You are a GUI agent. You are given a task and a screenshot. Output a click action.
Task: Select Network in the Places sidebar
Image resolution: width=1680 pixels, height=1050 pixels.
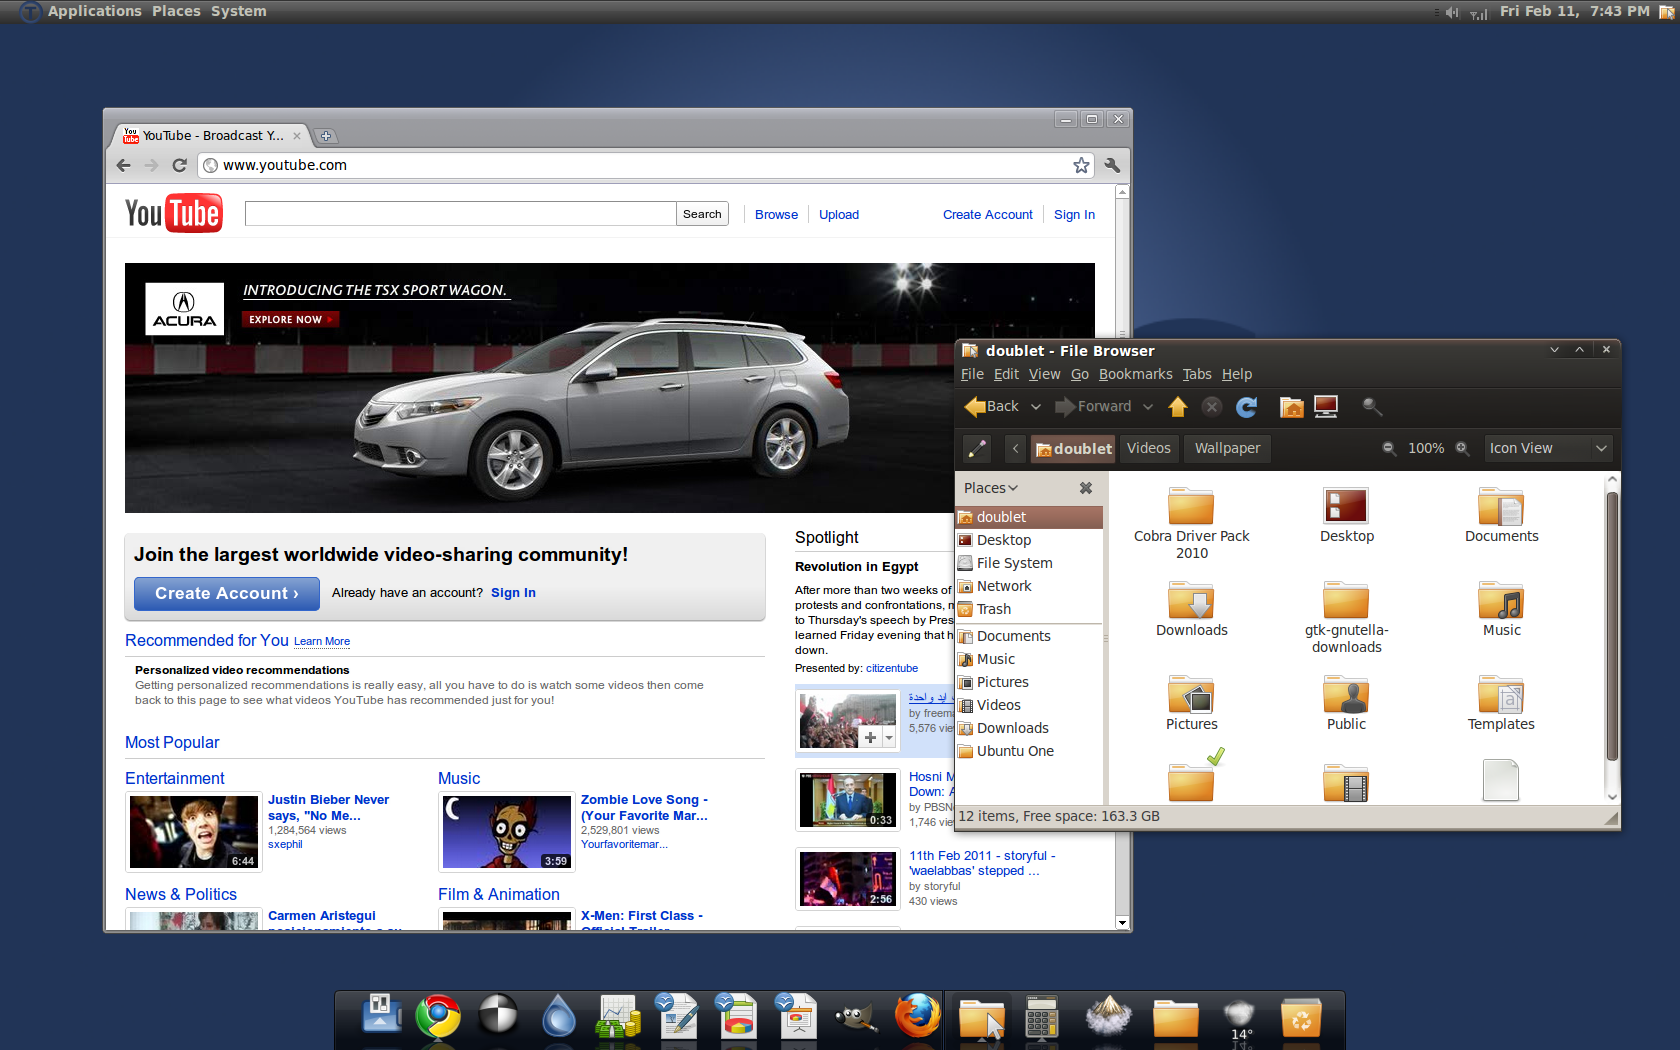(x=1029, y=586)
